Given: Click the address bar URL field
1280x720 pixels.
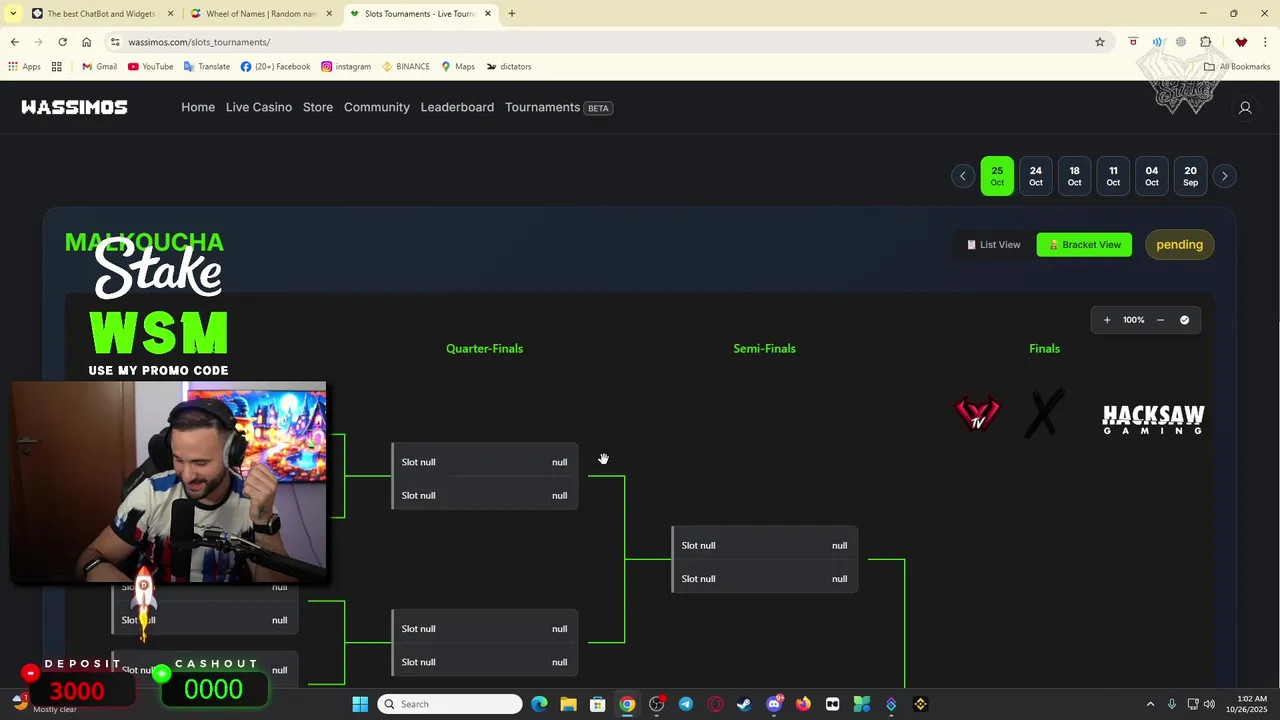Looking at the screenshot, I should coord(600,42).
